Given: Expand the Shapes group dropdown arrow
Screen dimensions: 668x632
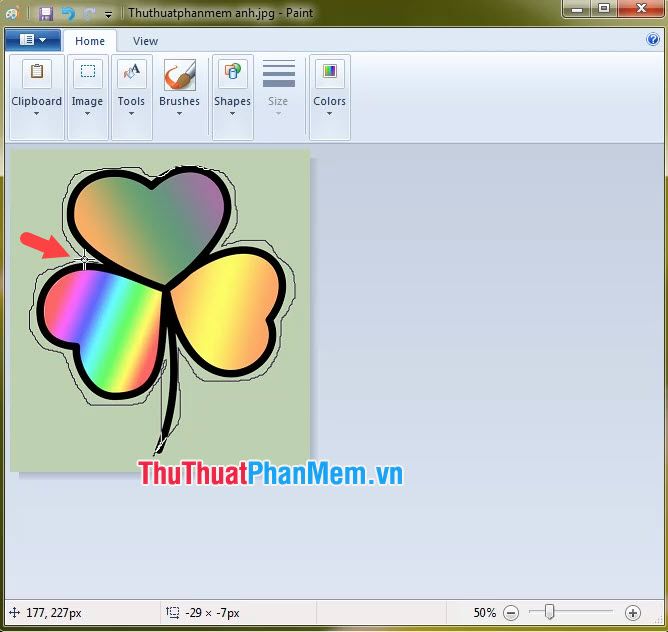Looking at the screenshot, I should (x=233, y=114).
